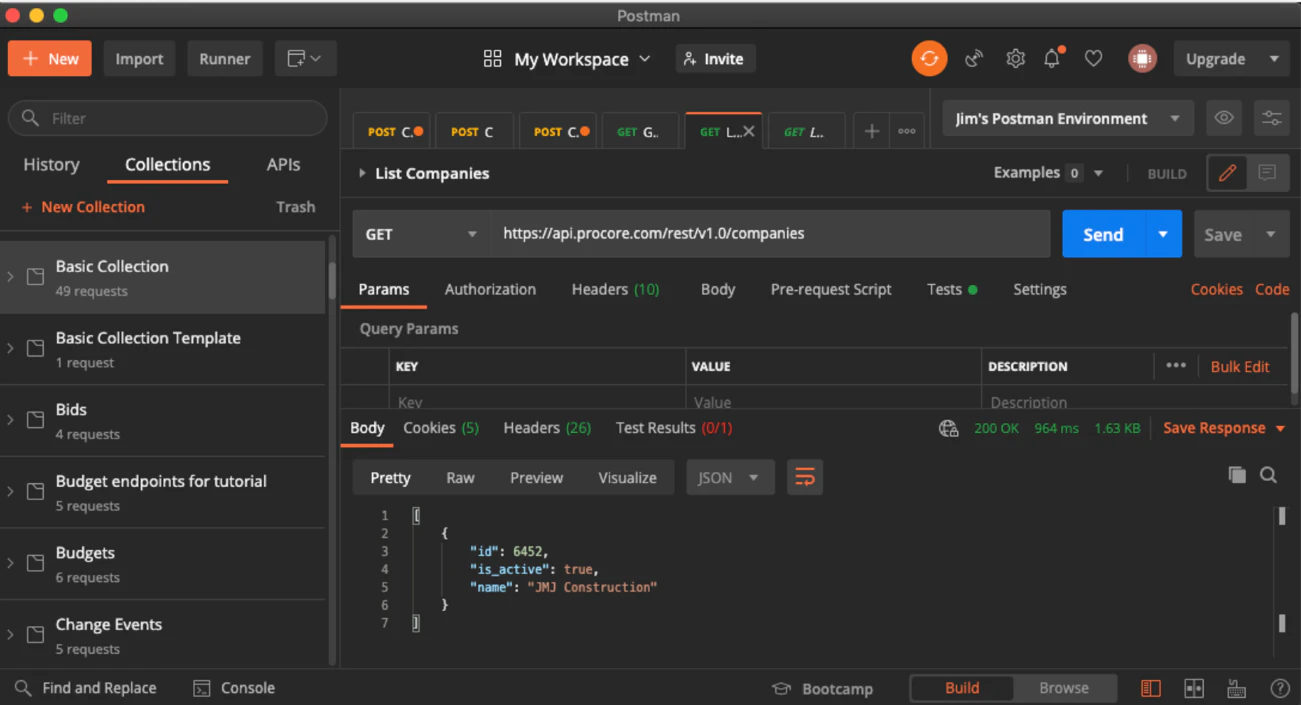Click the blue Send button
Image resolution: width=1301 pixels, height=705 pixels.
(x=1103, y=234)
